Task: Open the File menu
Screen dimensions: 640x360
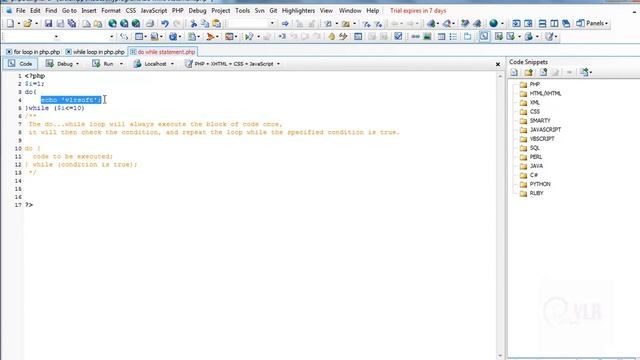Action: click(x=20, y=11)
